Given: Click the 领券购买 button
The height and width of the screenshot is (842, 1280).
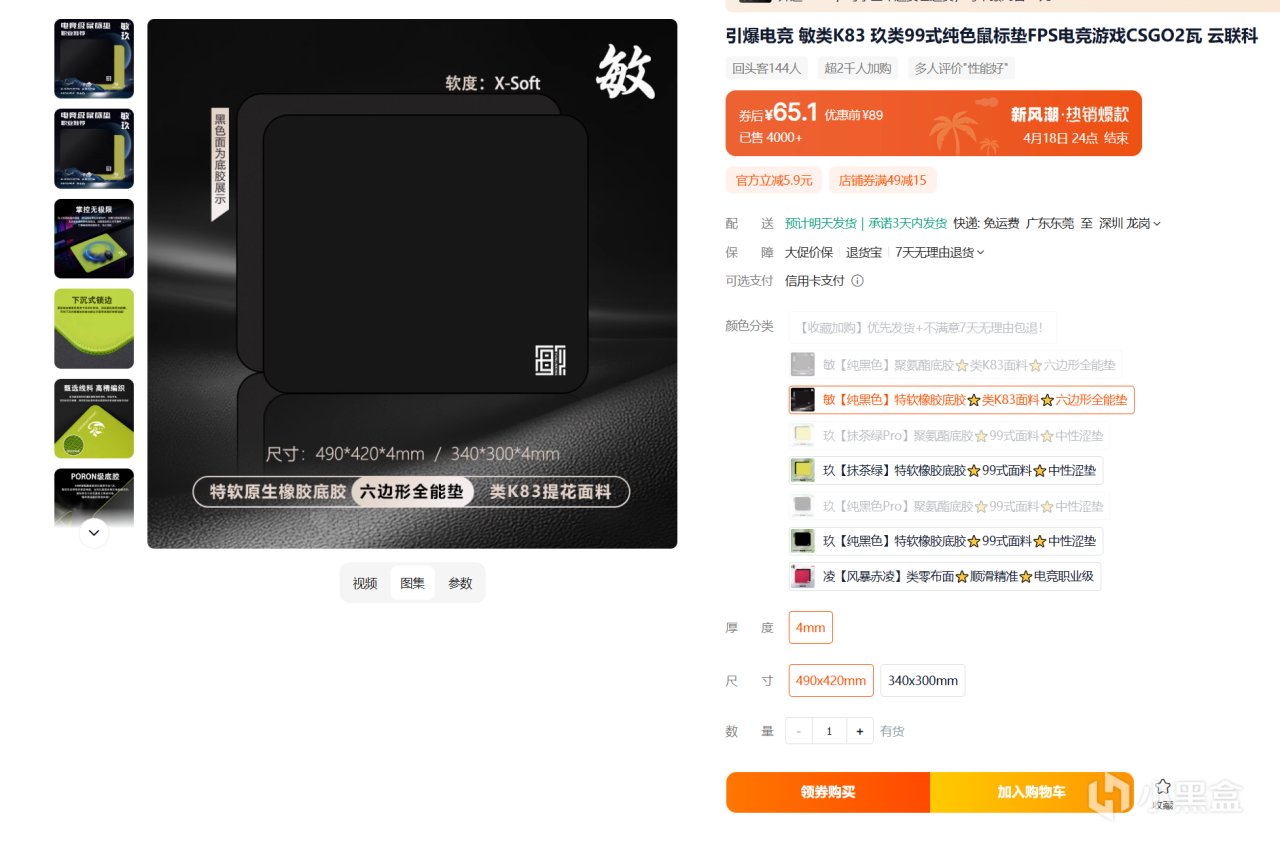Looking at the screenshot, I should tap(828, 792).
